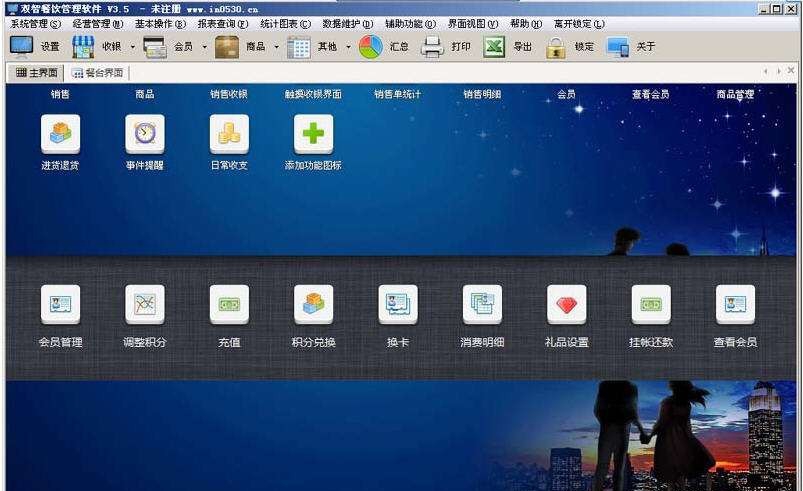
Task: Expand the 商品 dropdown arrow in toolbar
Action: coord(277,47)
